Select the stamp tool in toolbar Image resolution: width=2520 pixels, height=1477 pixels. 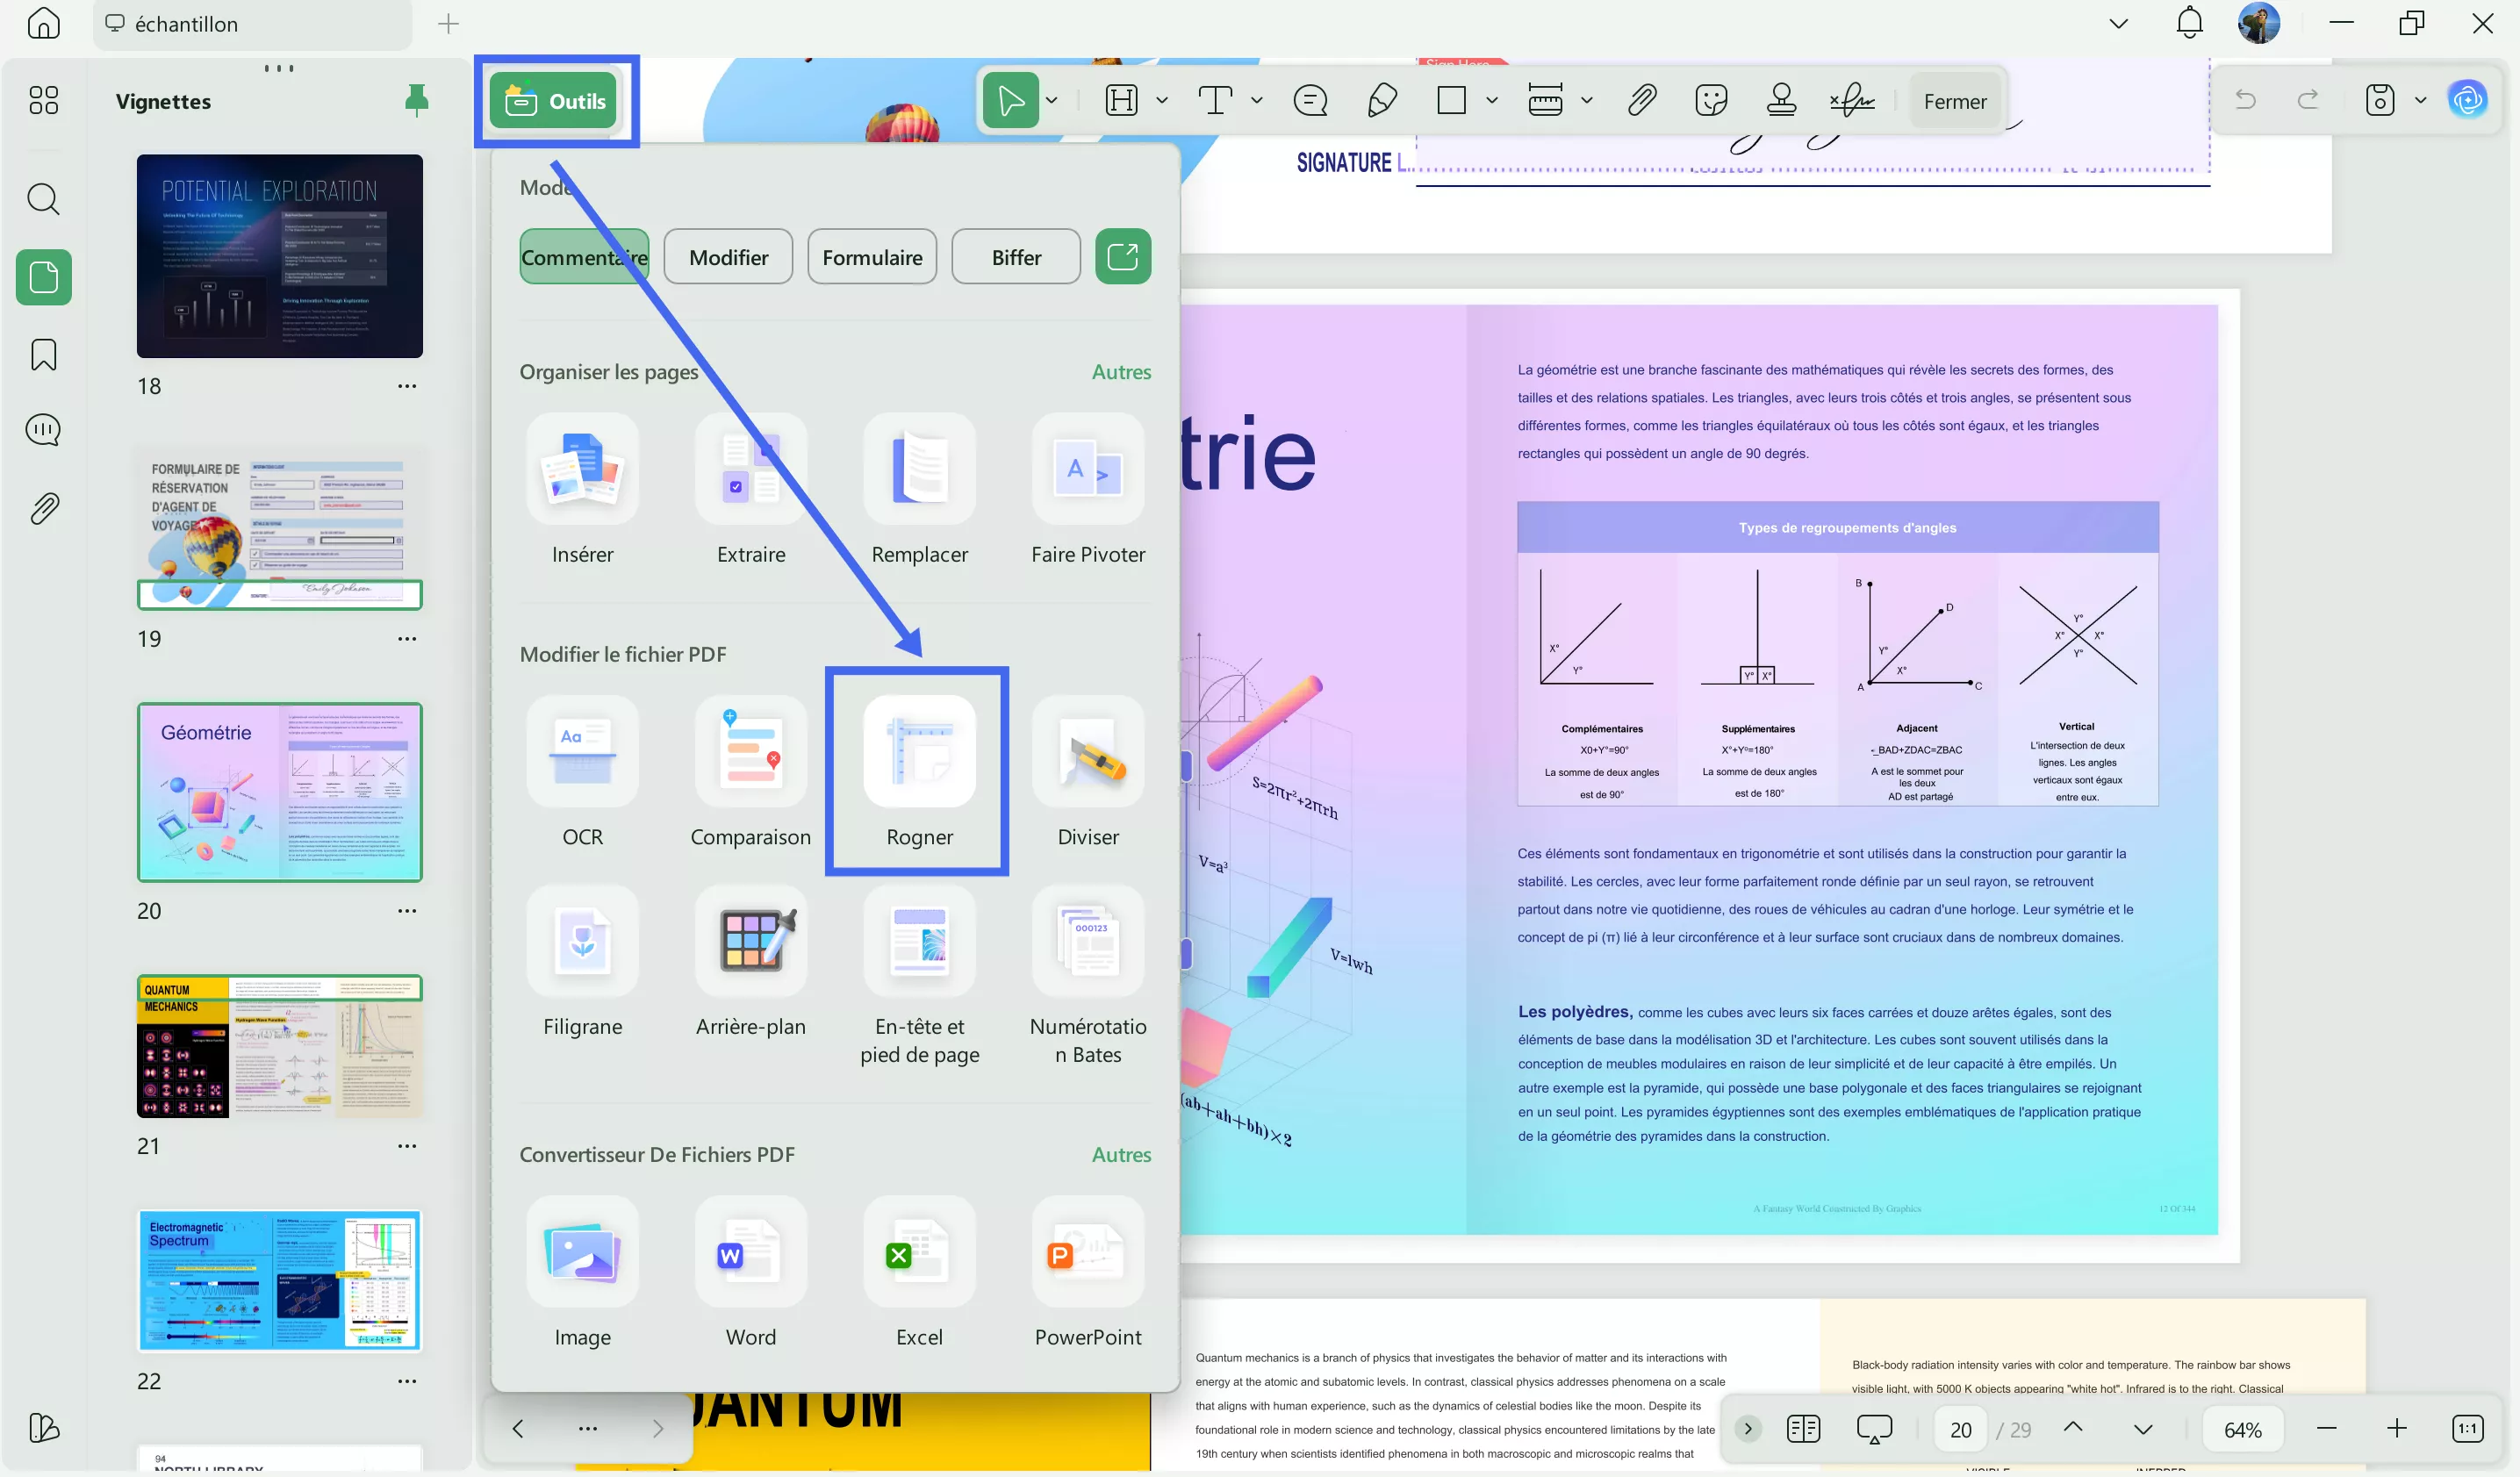coord(1780,101)
